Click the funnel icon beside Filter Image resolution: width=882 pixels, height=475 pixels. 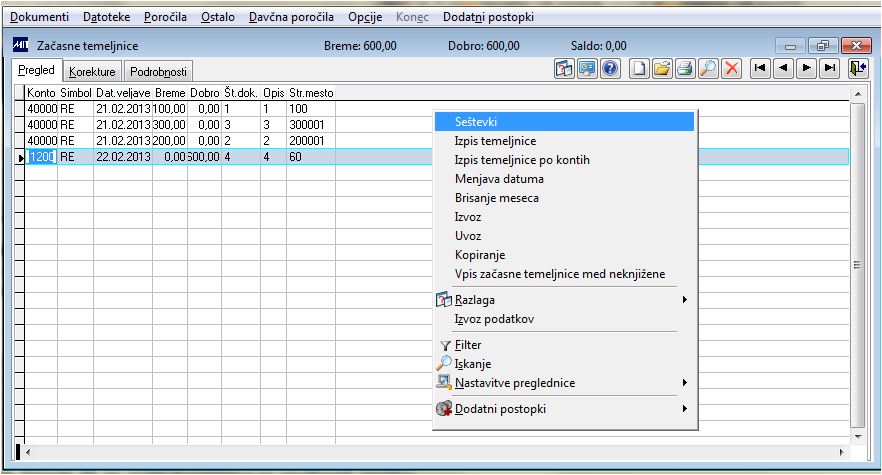tap(445, 346)
